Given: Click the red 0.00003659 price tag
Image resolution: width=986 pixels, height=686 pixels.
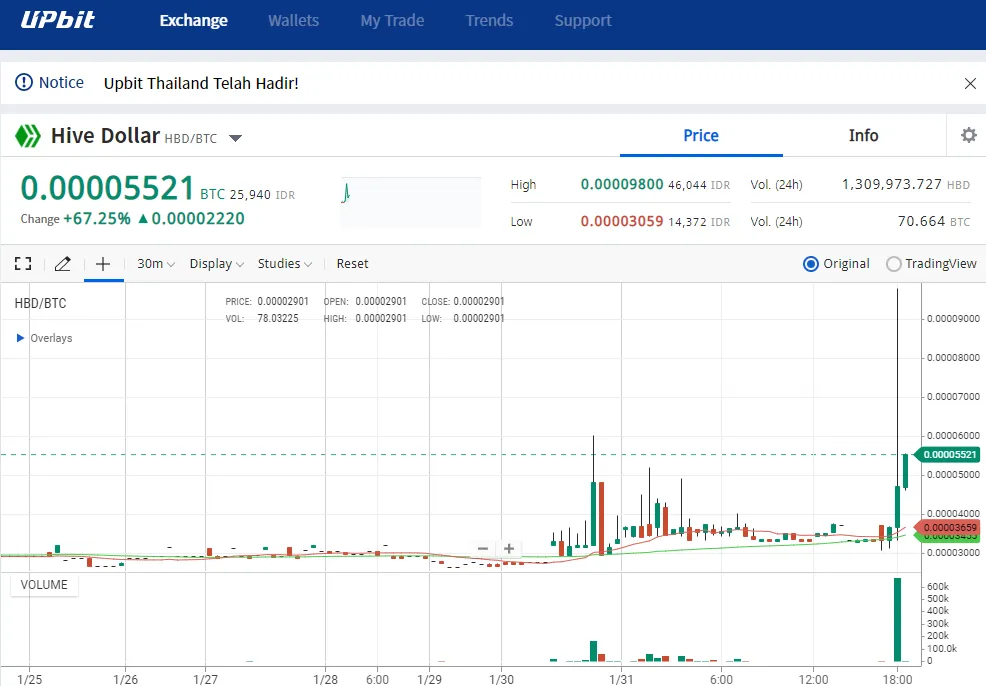Looking at the screenshot, I should (947, 528).
